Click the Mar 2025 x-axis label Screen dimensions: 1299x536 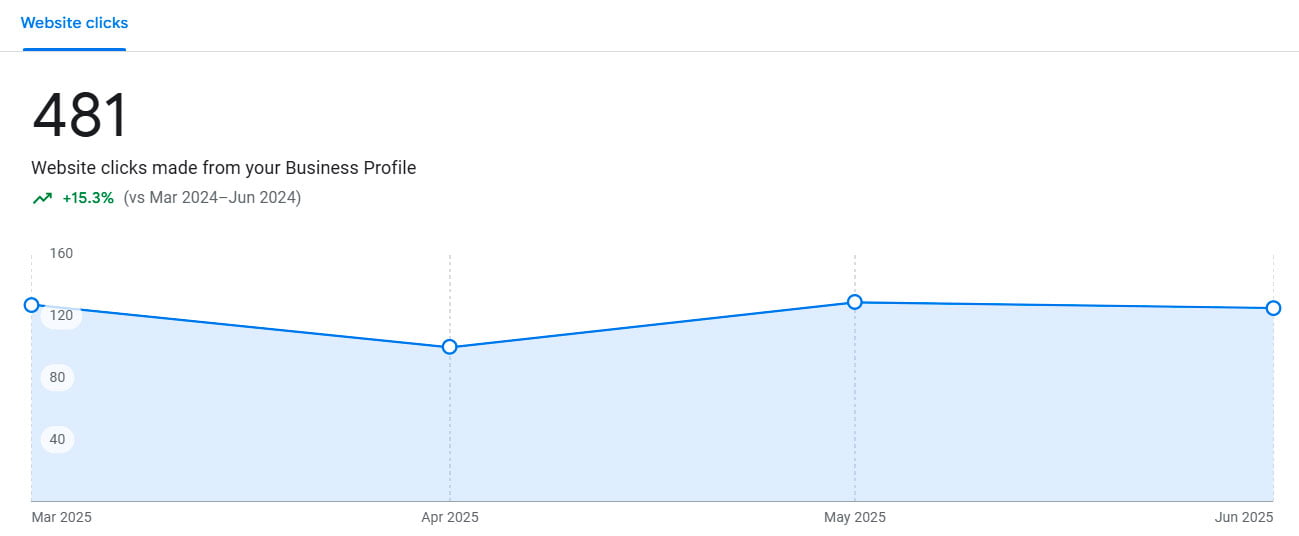pos(61,517)
